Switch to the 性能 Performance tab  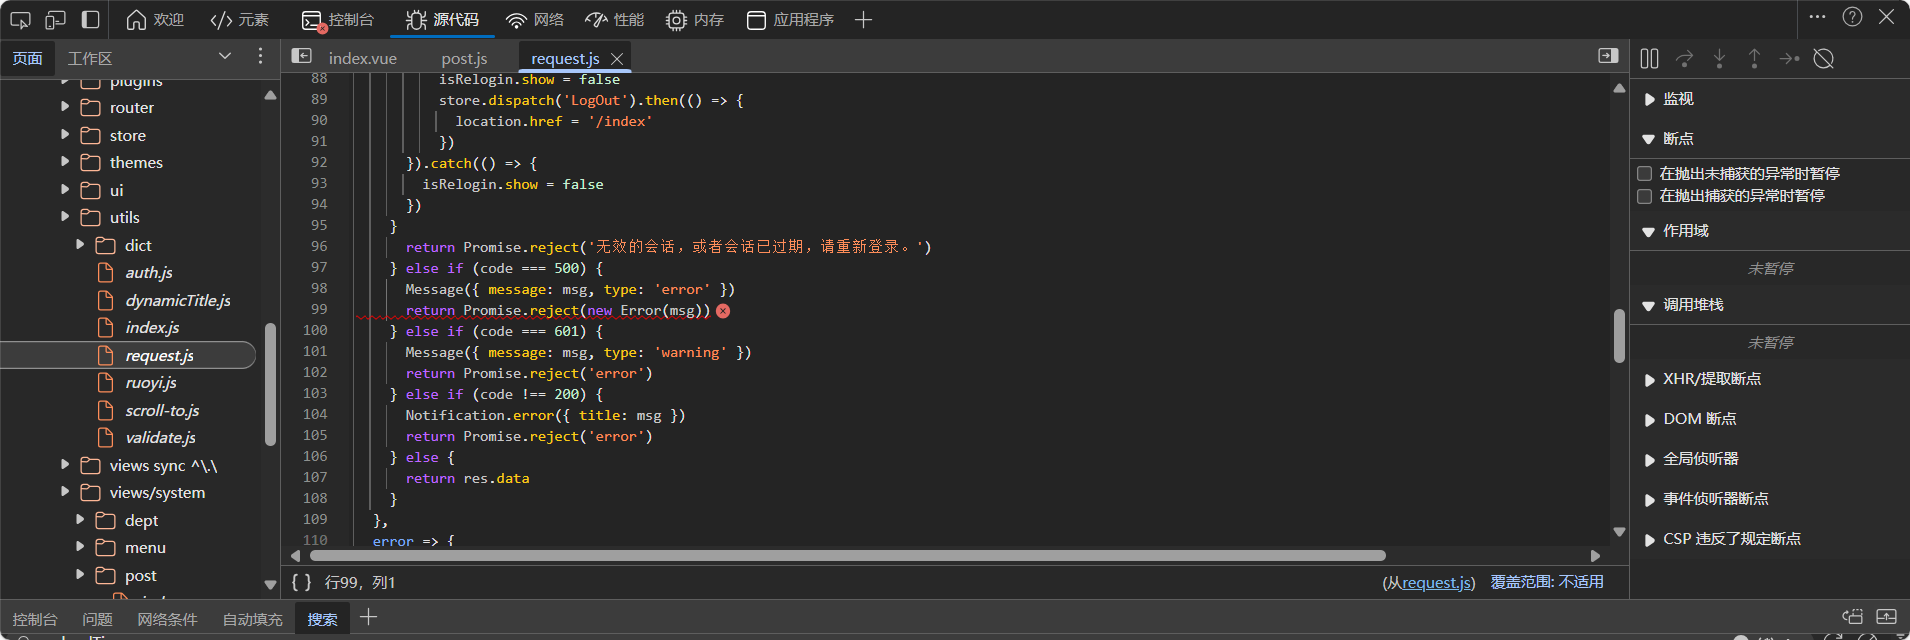pos(614,19)
